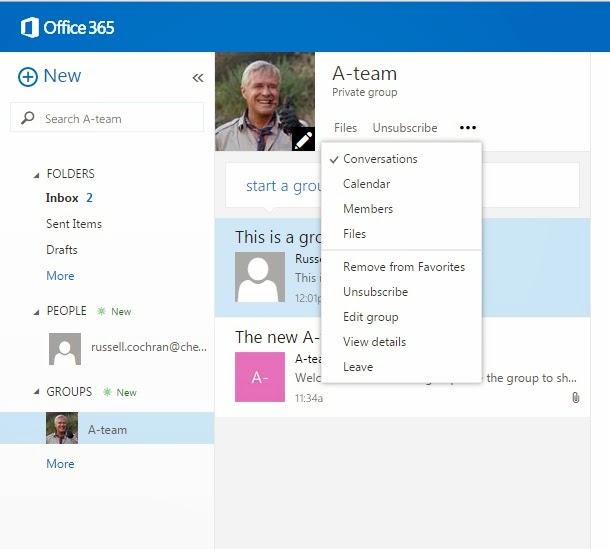Screen dimensions: 610x549
Task: Select A-team in Groups list
Action: pos(107,428)
